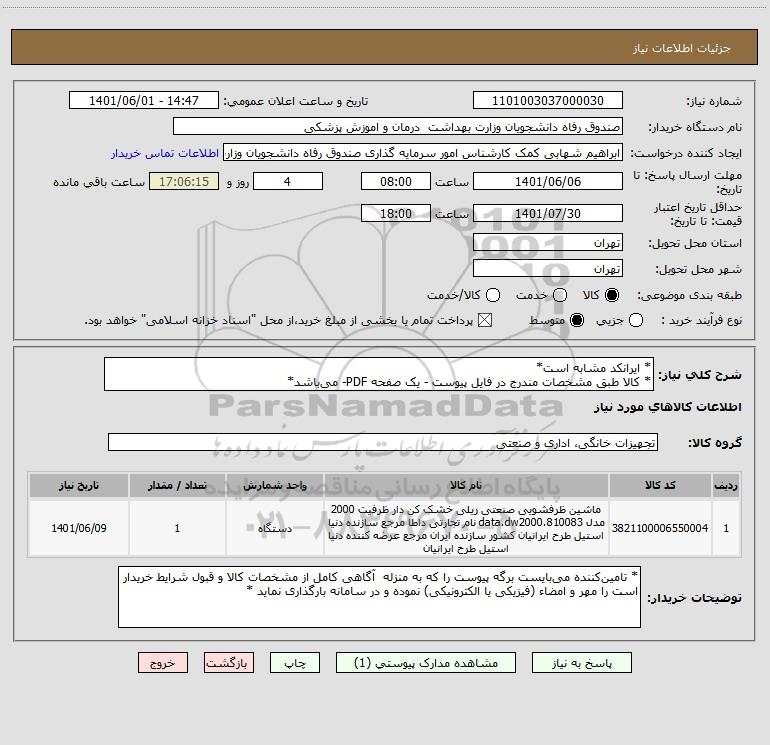Click price validity date 1401/07/30 field
Screen dimensions: 770x745
point(548,213)
